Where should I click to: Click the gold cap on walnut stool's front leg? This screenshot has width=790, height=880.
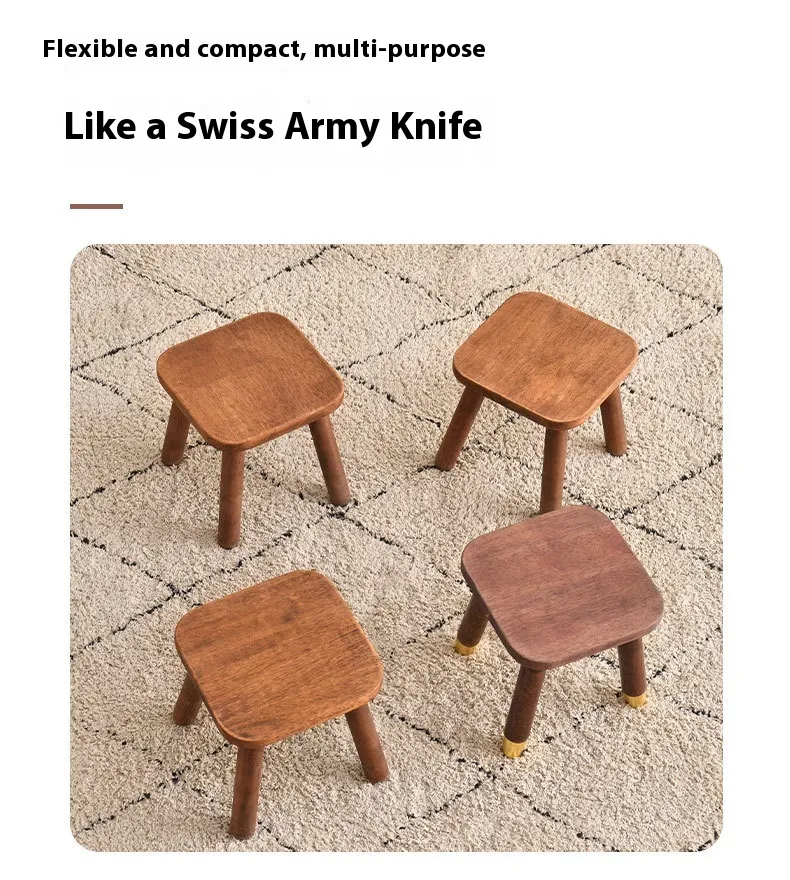[x=512, y=747]
